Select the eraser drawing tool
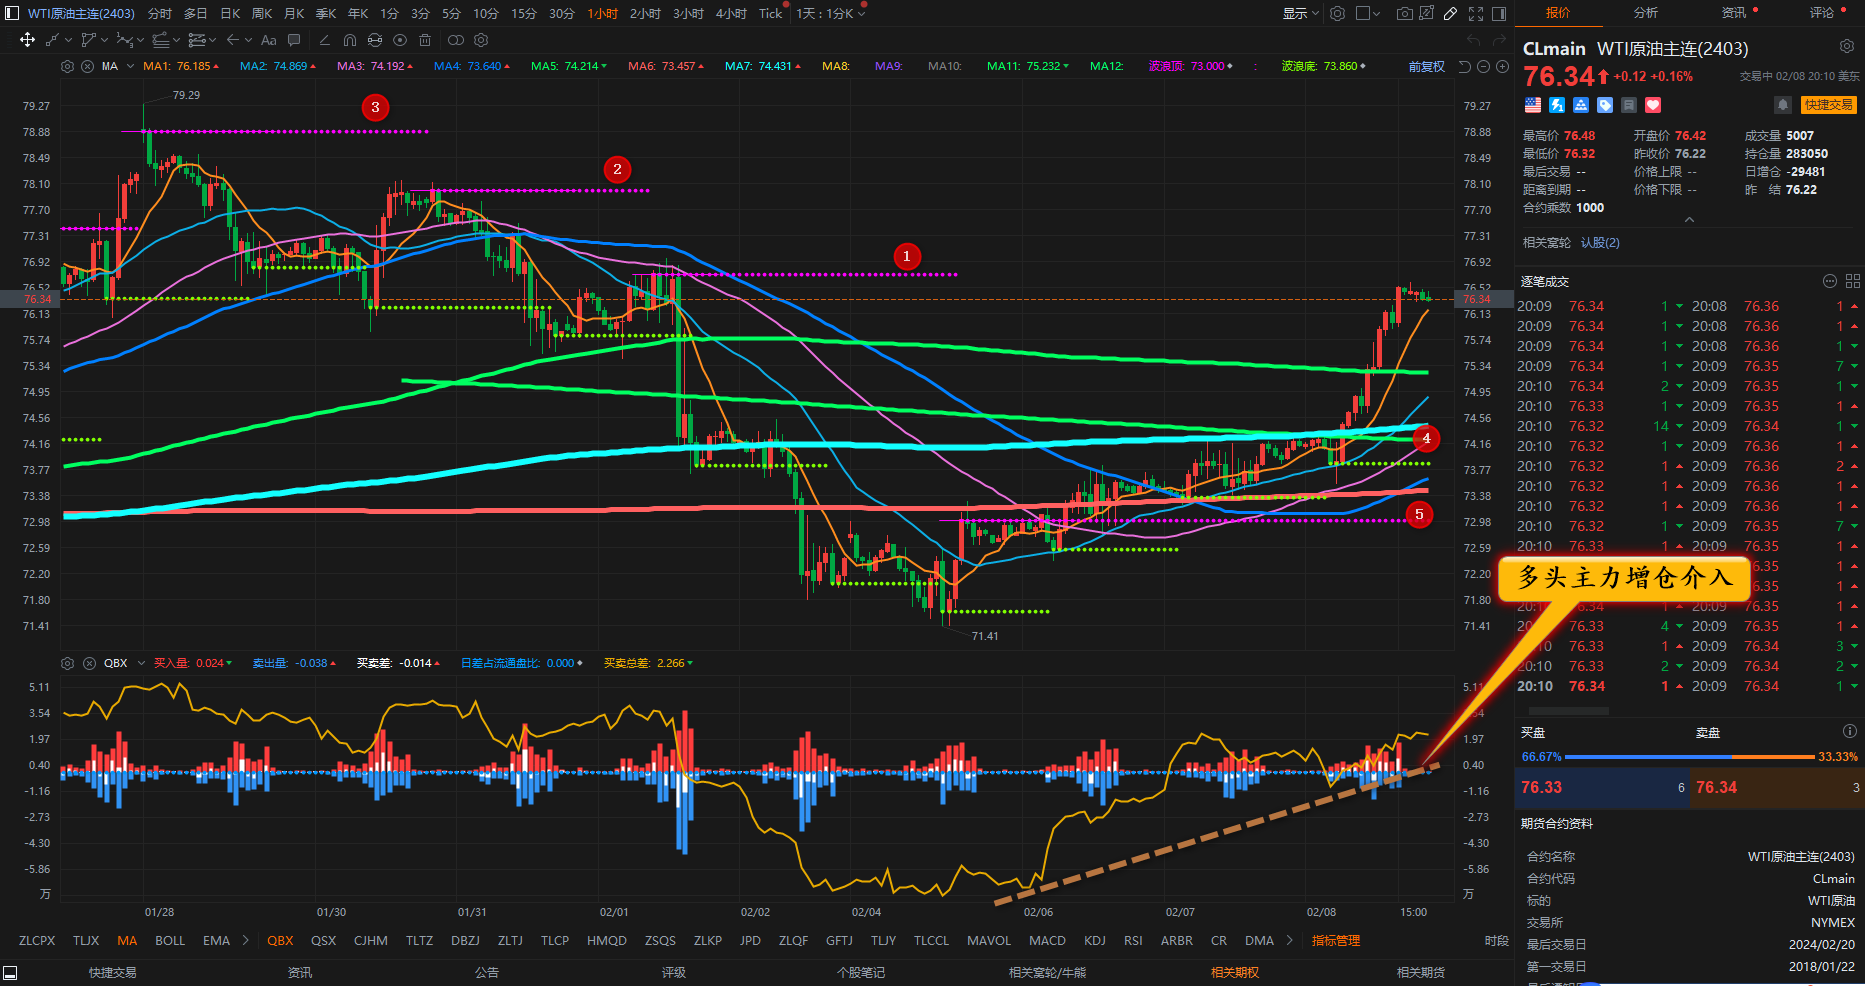This screenshot has height=986, width=1865. click(324, 40)
